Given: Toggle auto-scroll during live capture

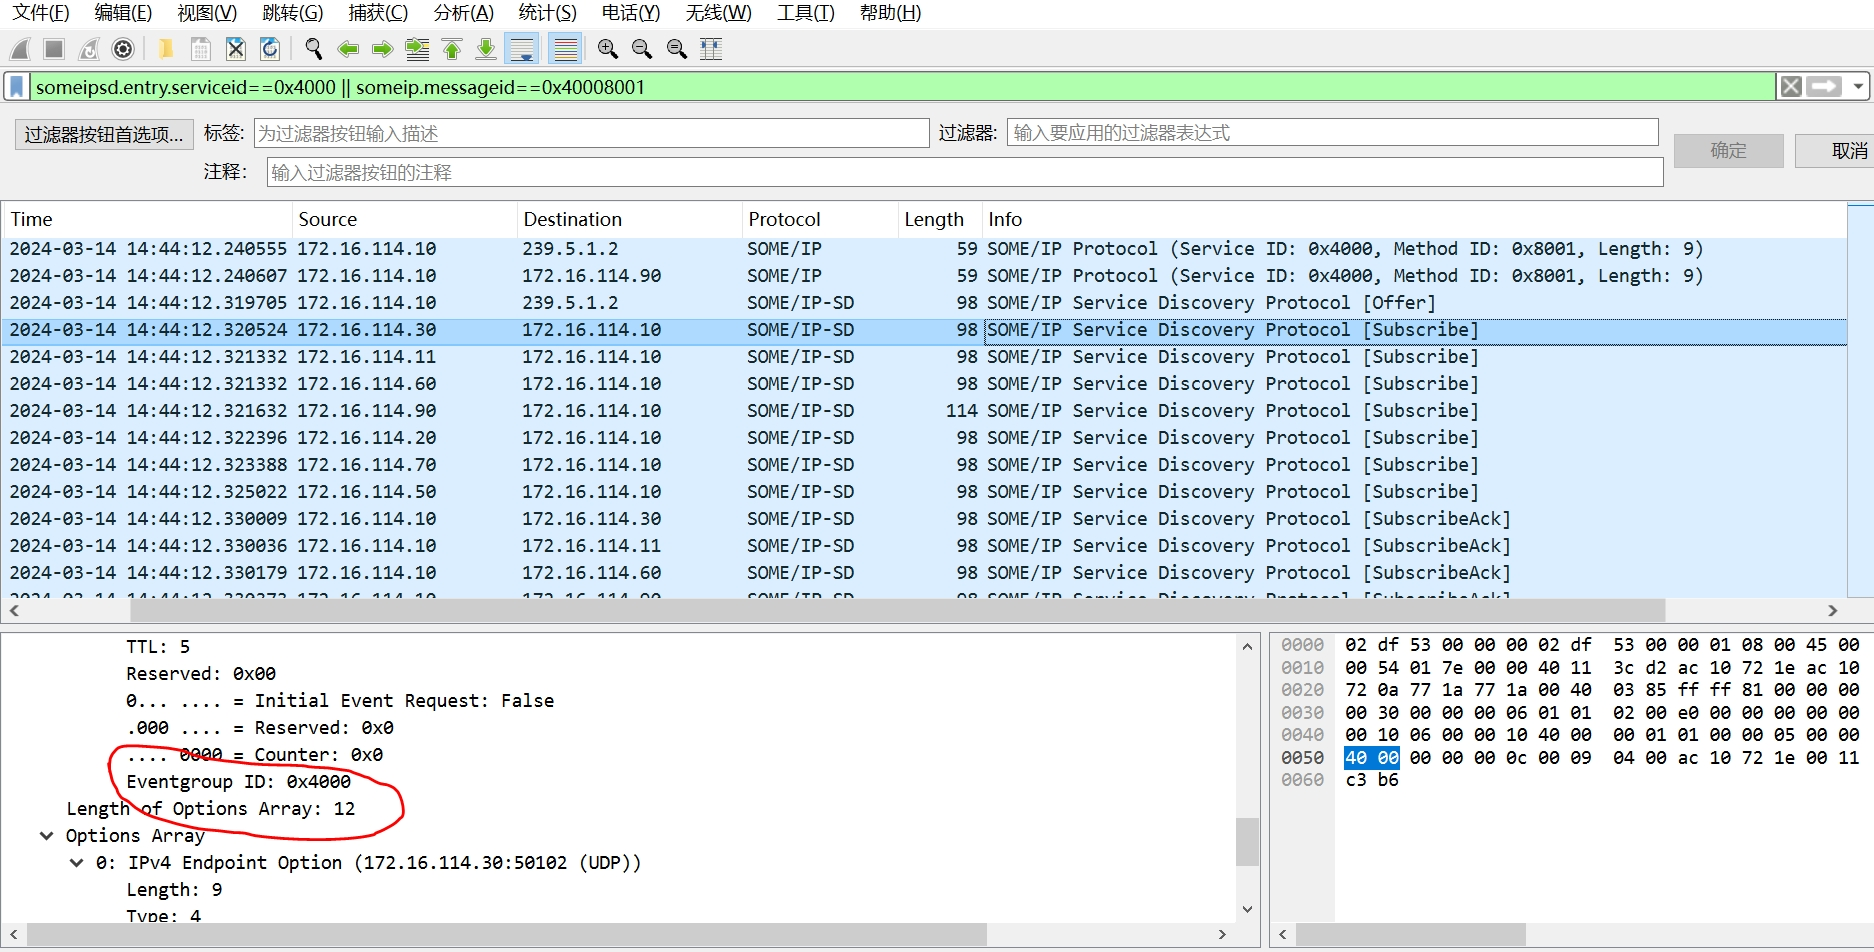Looking at the screenshot, I should pos(521,48).
